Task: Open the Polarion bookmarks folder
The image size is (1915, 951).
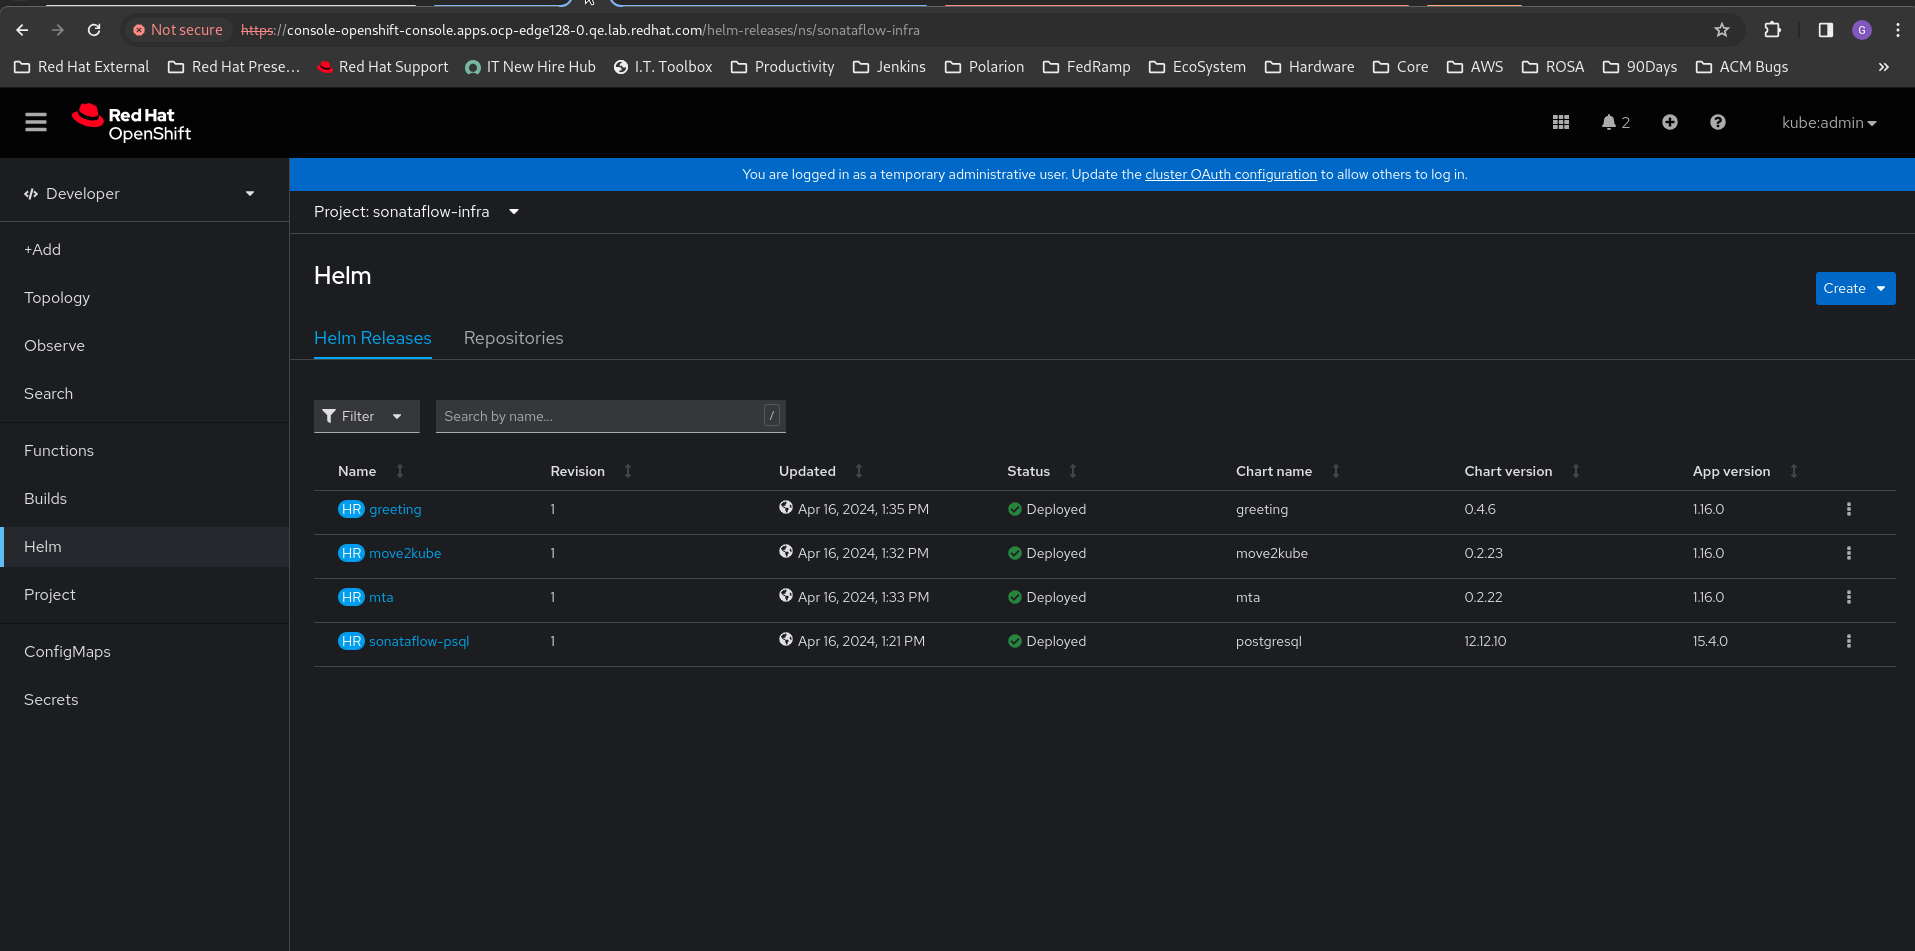Action: 984,67
